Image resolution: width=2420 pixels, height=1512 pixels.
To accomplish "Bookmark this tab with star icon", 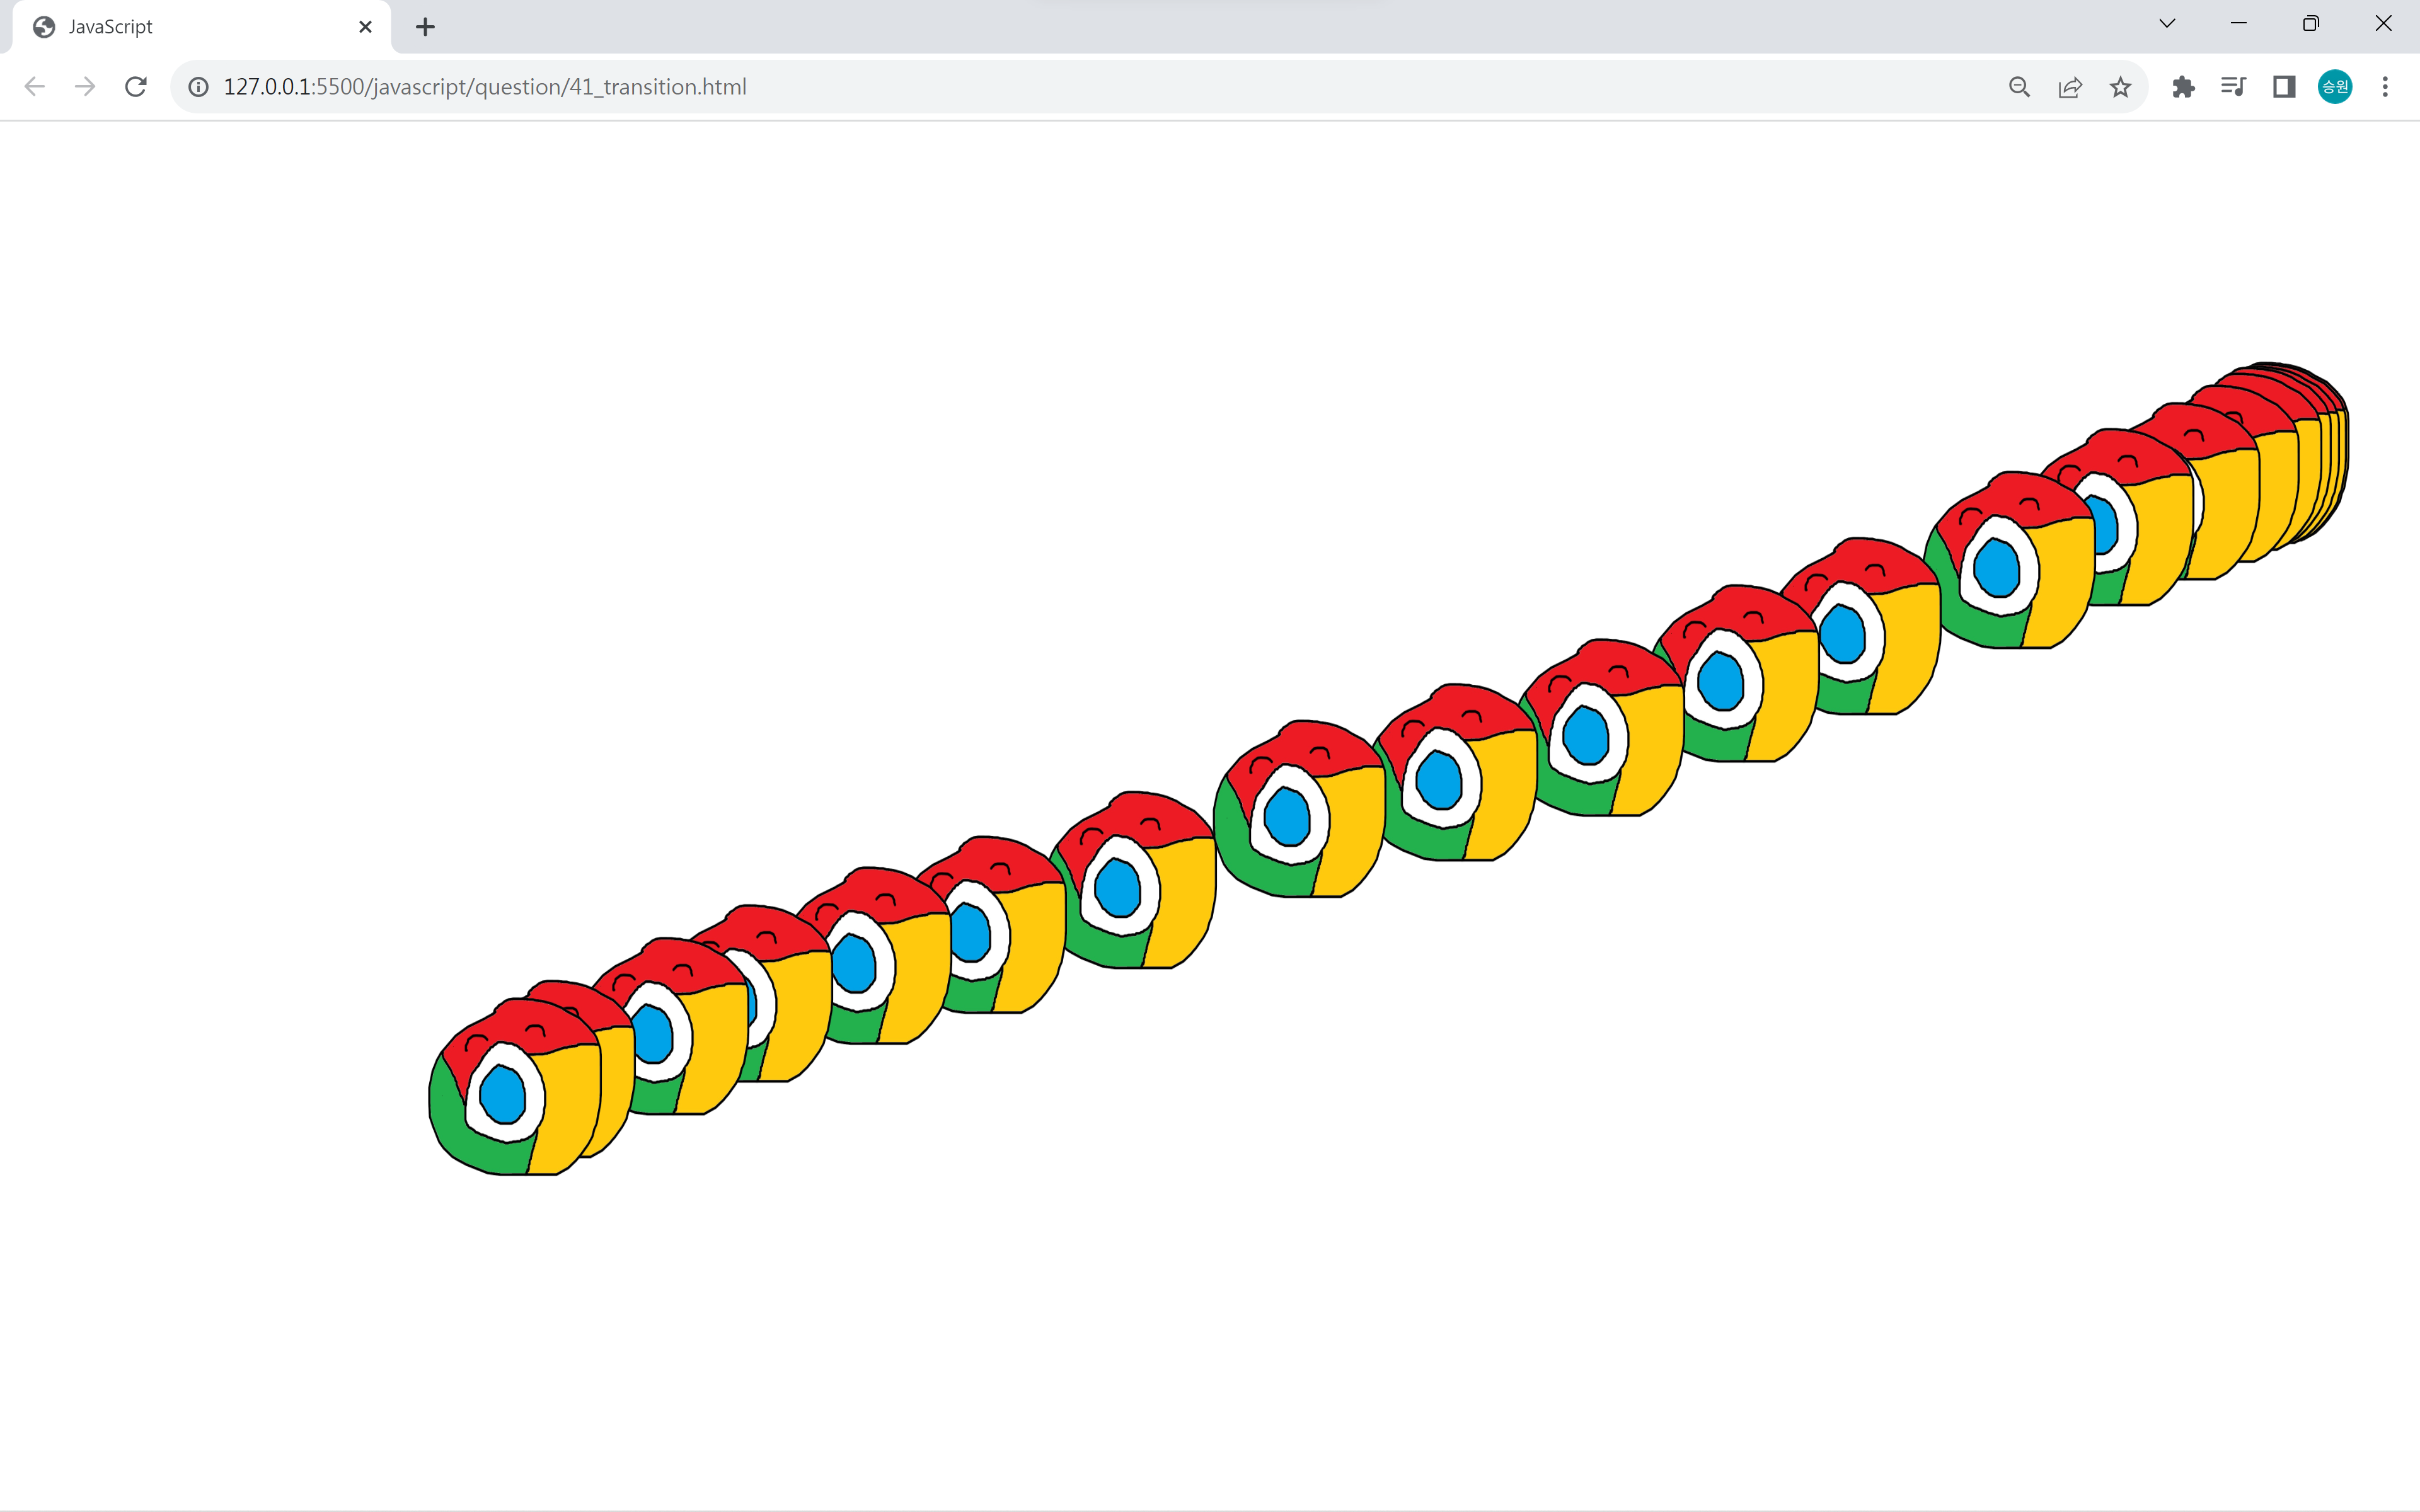I will [2120, 87].
